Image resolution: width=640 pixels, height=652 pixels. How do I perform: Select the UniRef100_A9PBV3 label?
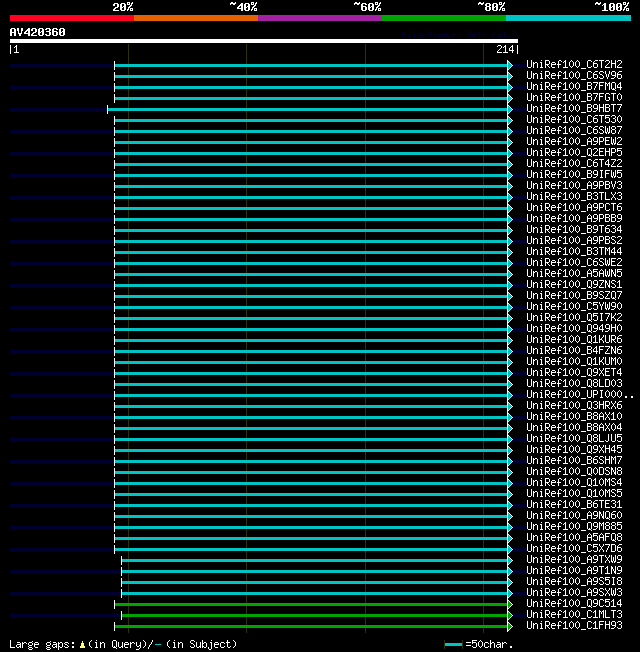coord(574,185)
